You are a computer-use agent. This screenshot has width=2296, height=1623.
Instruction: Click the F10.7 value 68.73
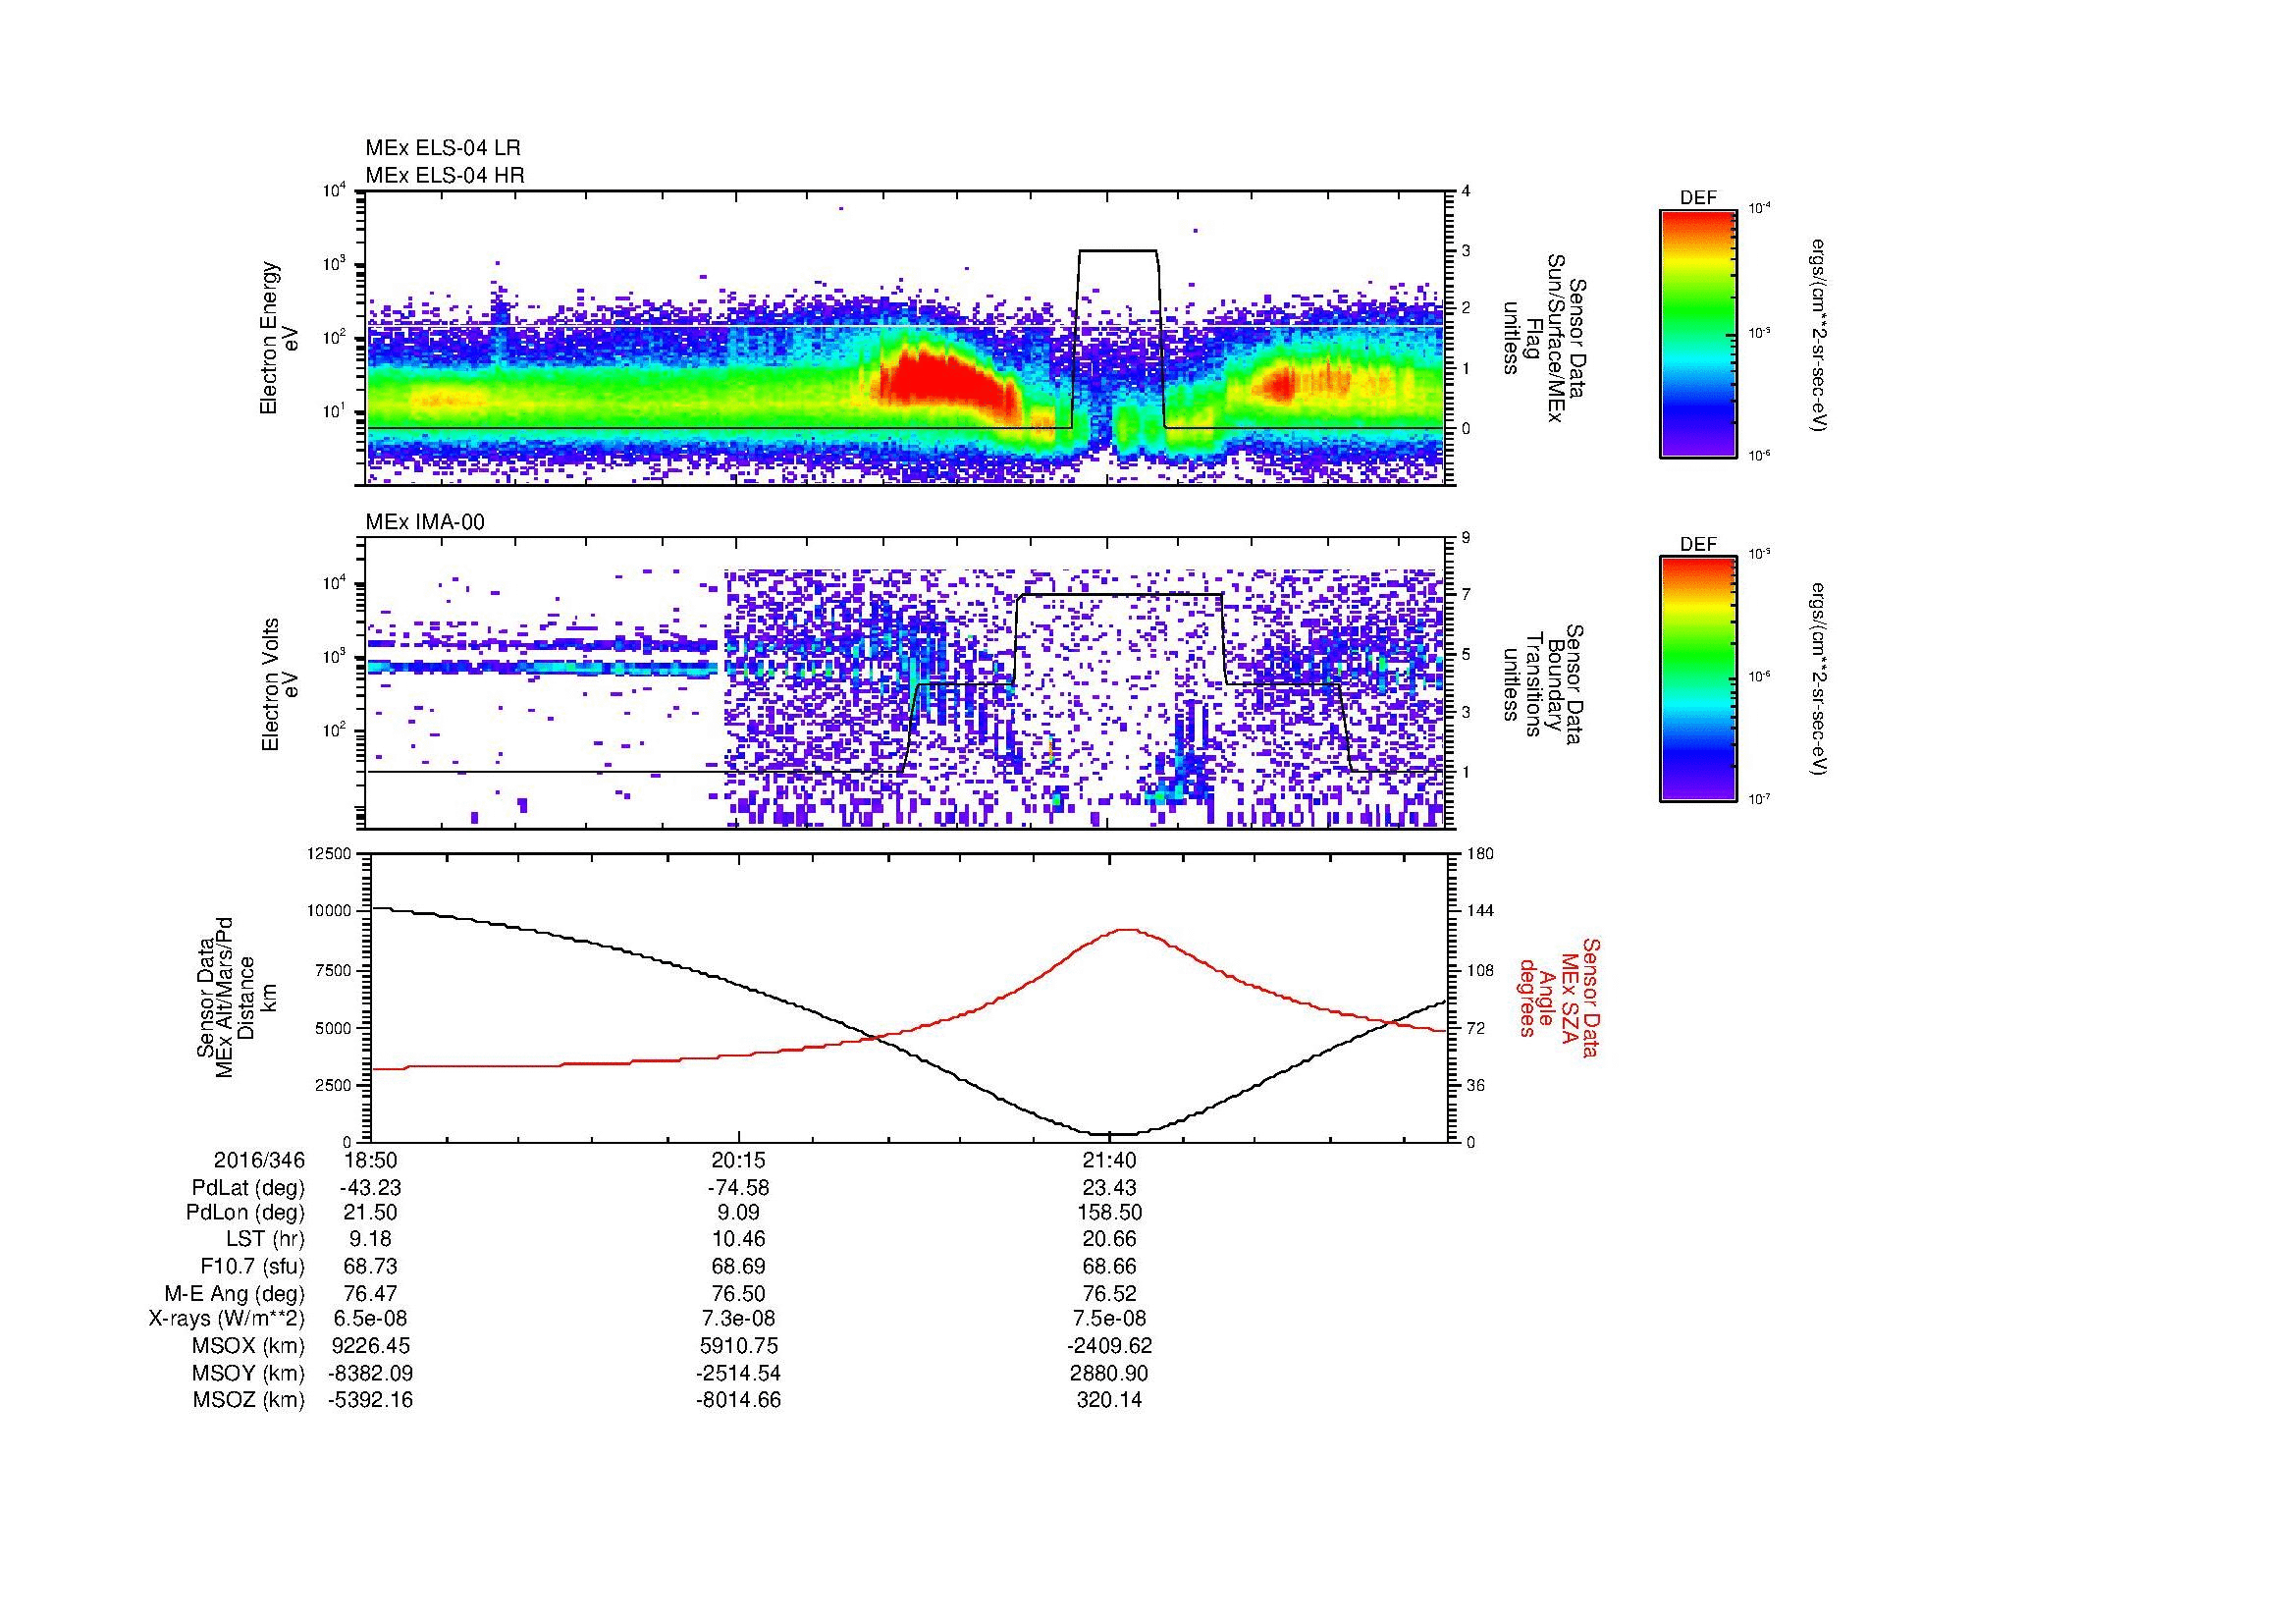[371, 1266]
